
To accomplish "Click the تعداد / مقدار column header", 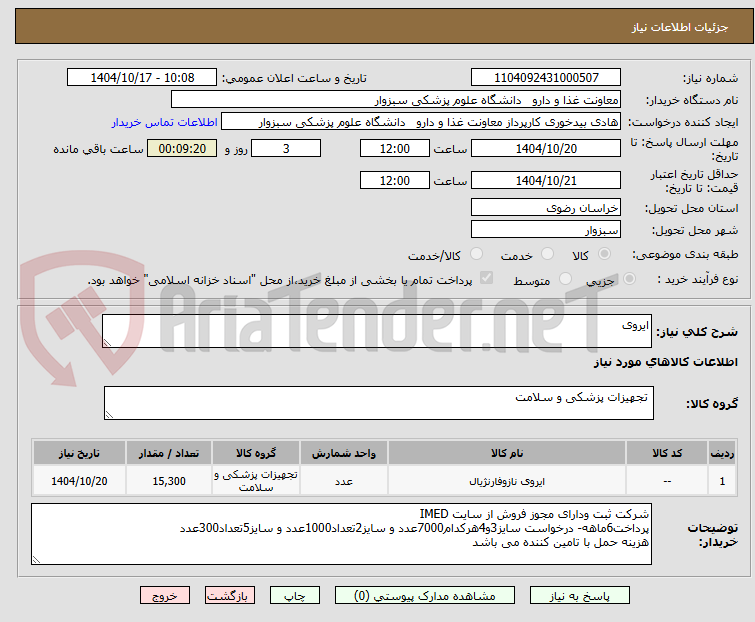I will (x=169, y=453).
